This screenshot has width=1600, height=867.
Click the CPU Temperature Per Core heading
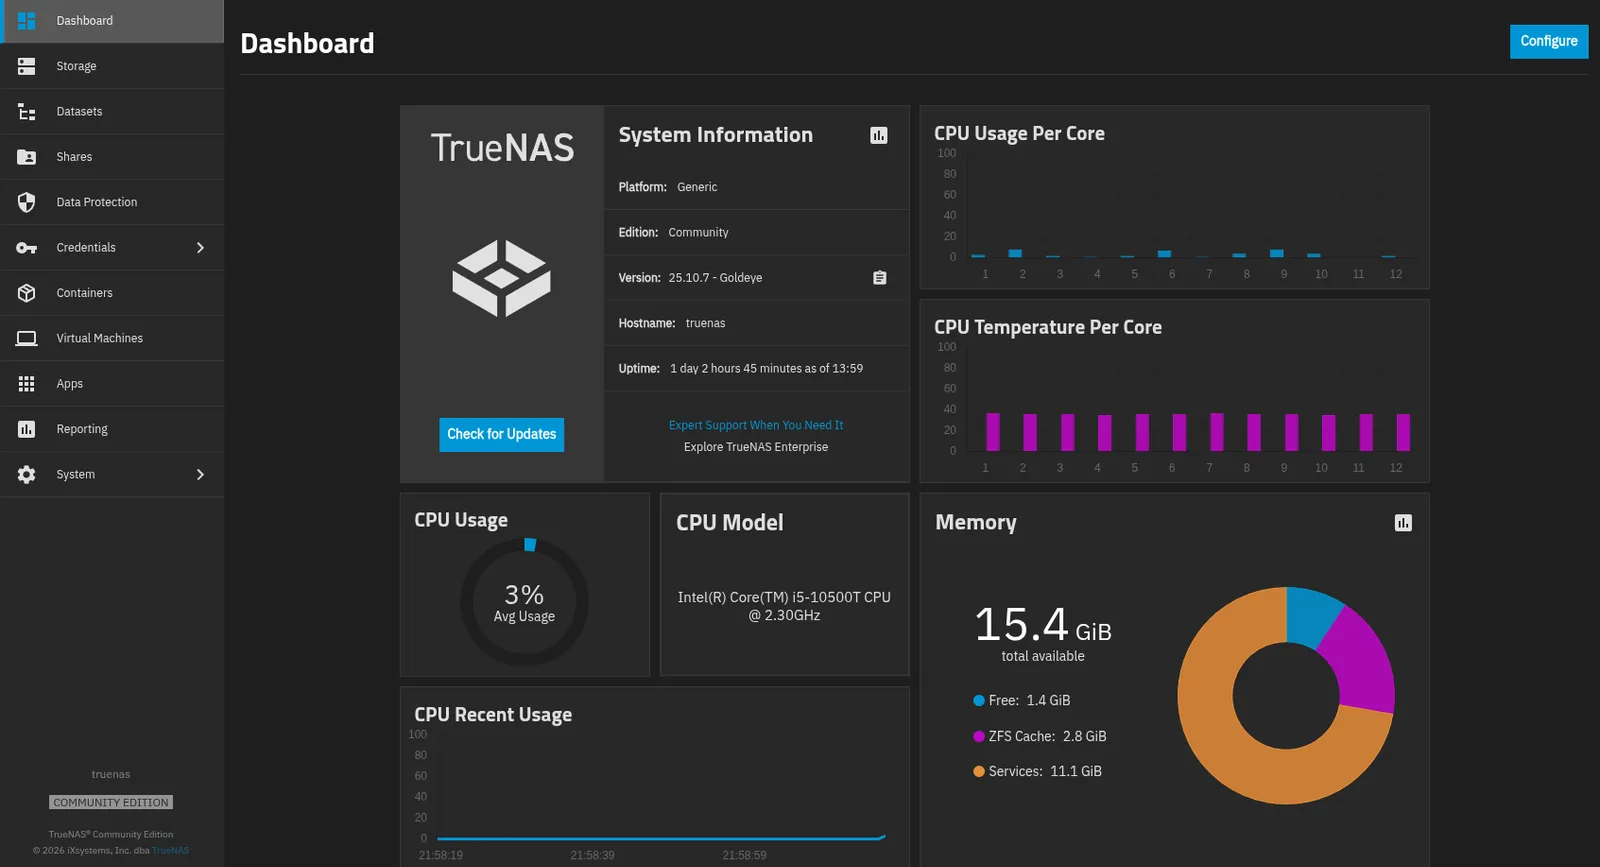(x=1047, y=328)
